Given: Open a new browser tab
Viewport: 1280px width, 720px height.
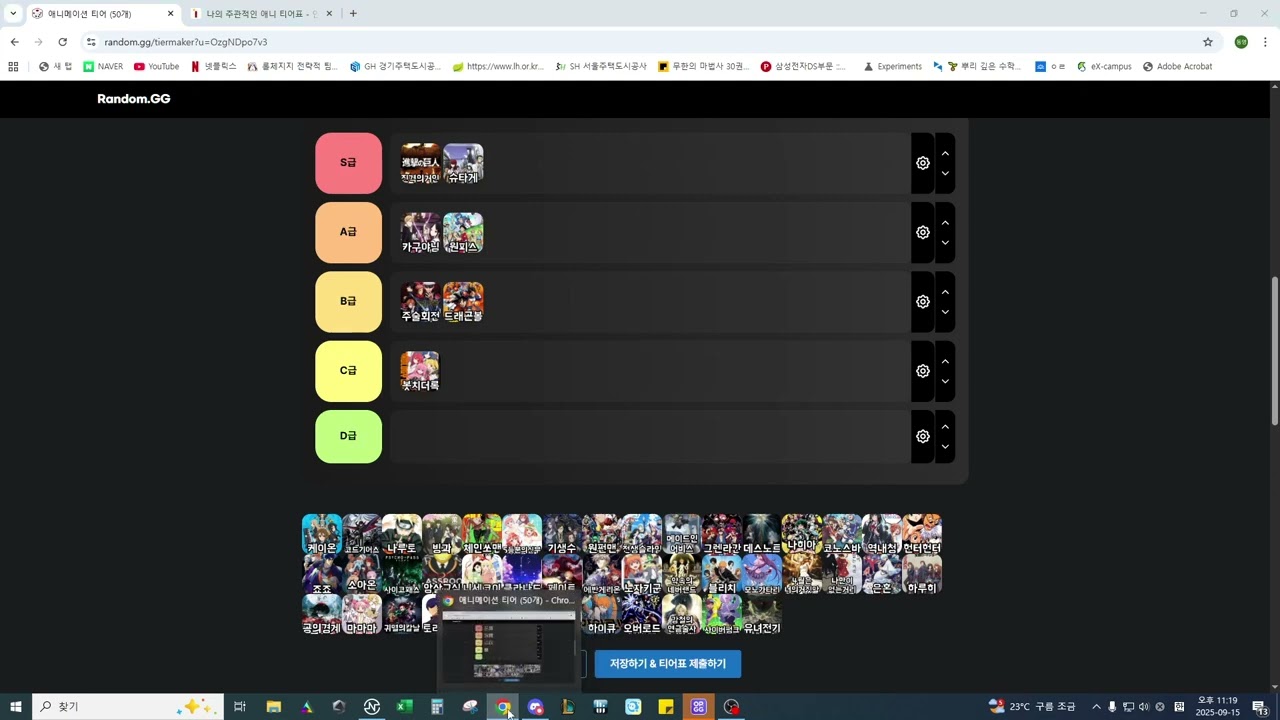Looking at the screenshot, I should (353, 14).
